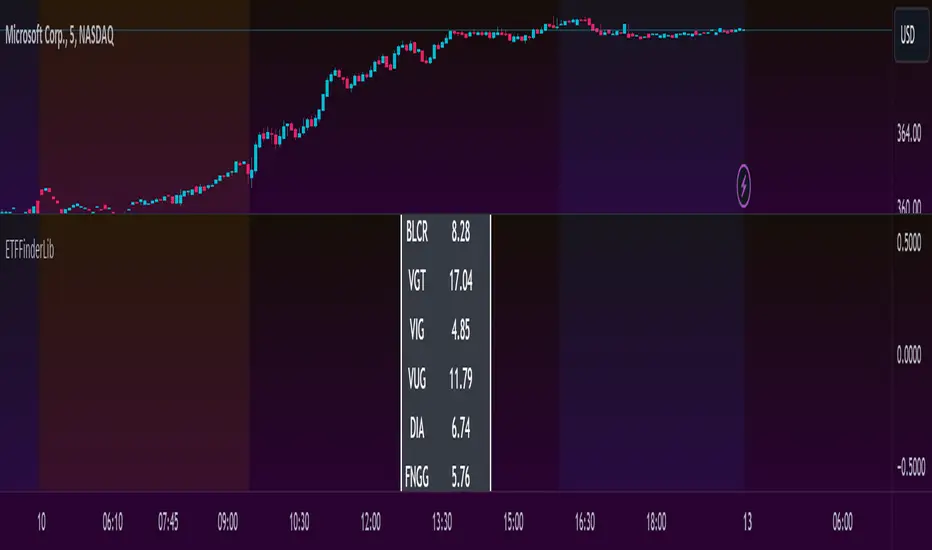Image resolution: width=932 pixels, height=550 pixels.
Task: Select the 8.28 value for BLCR
Action: point(461,231)
